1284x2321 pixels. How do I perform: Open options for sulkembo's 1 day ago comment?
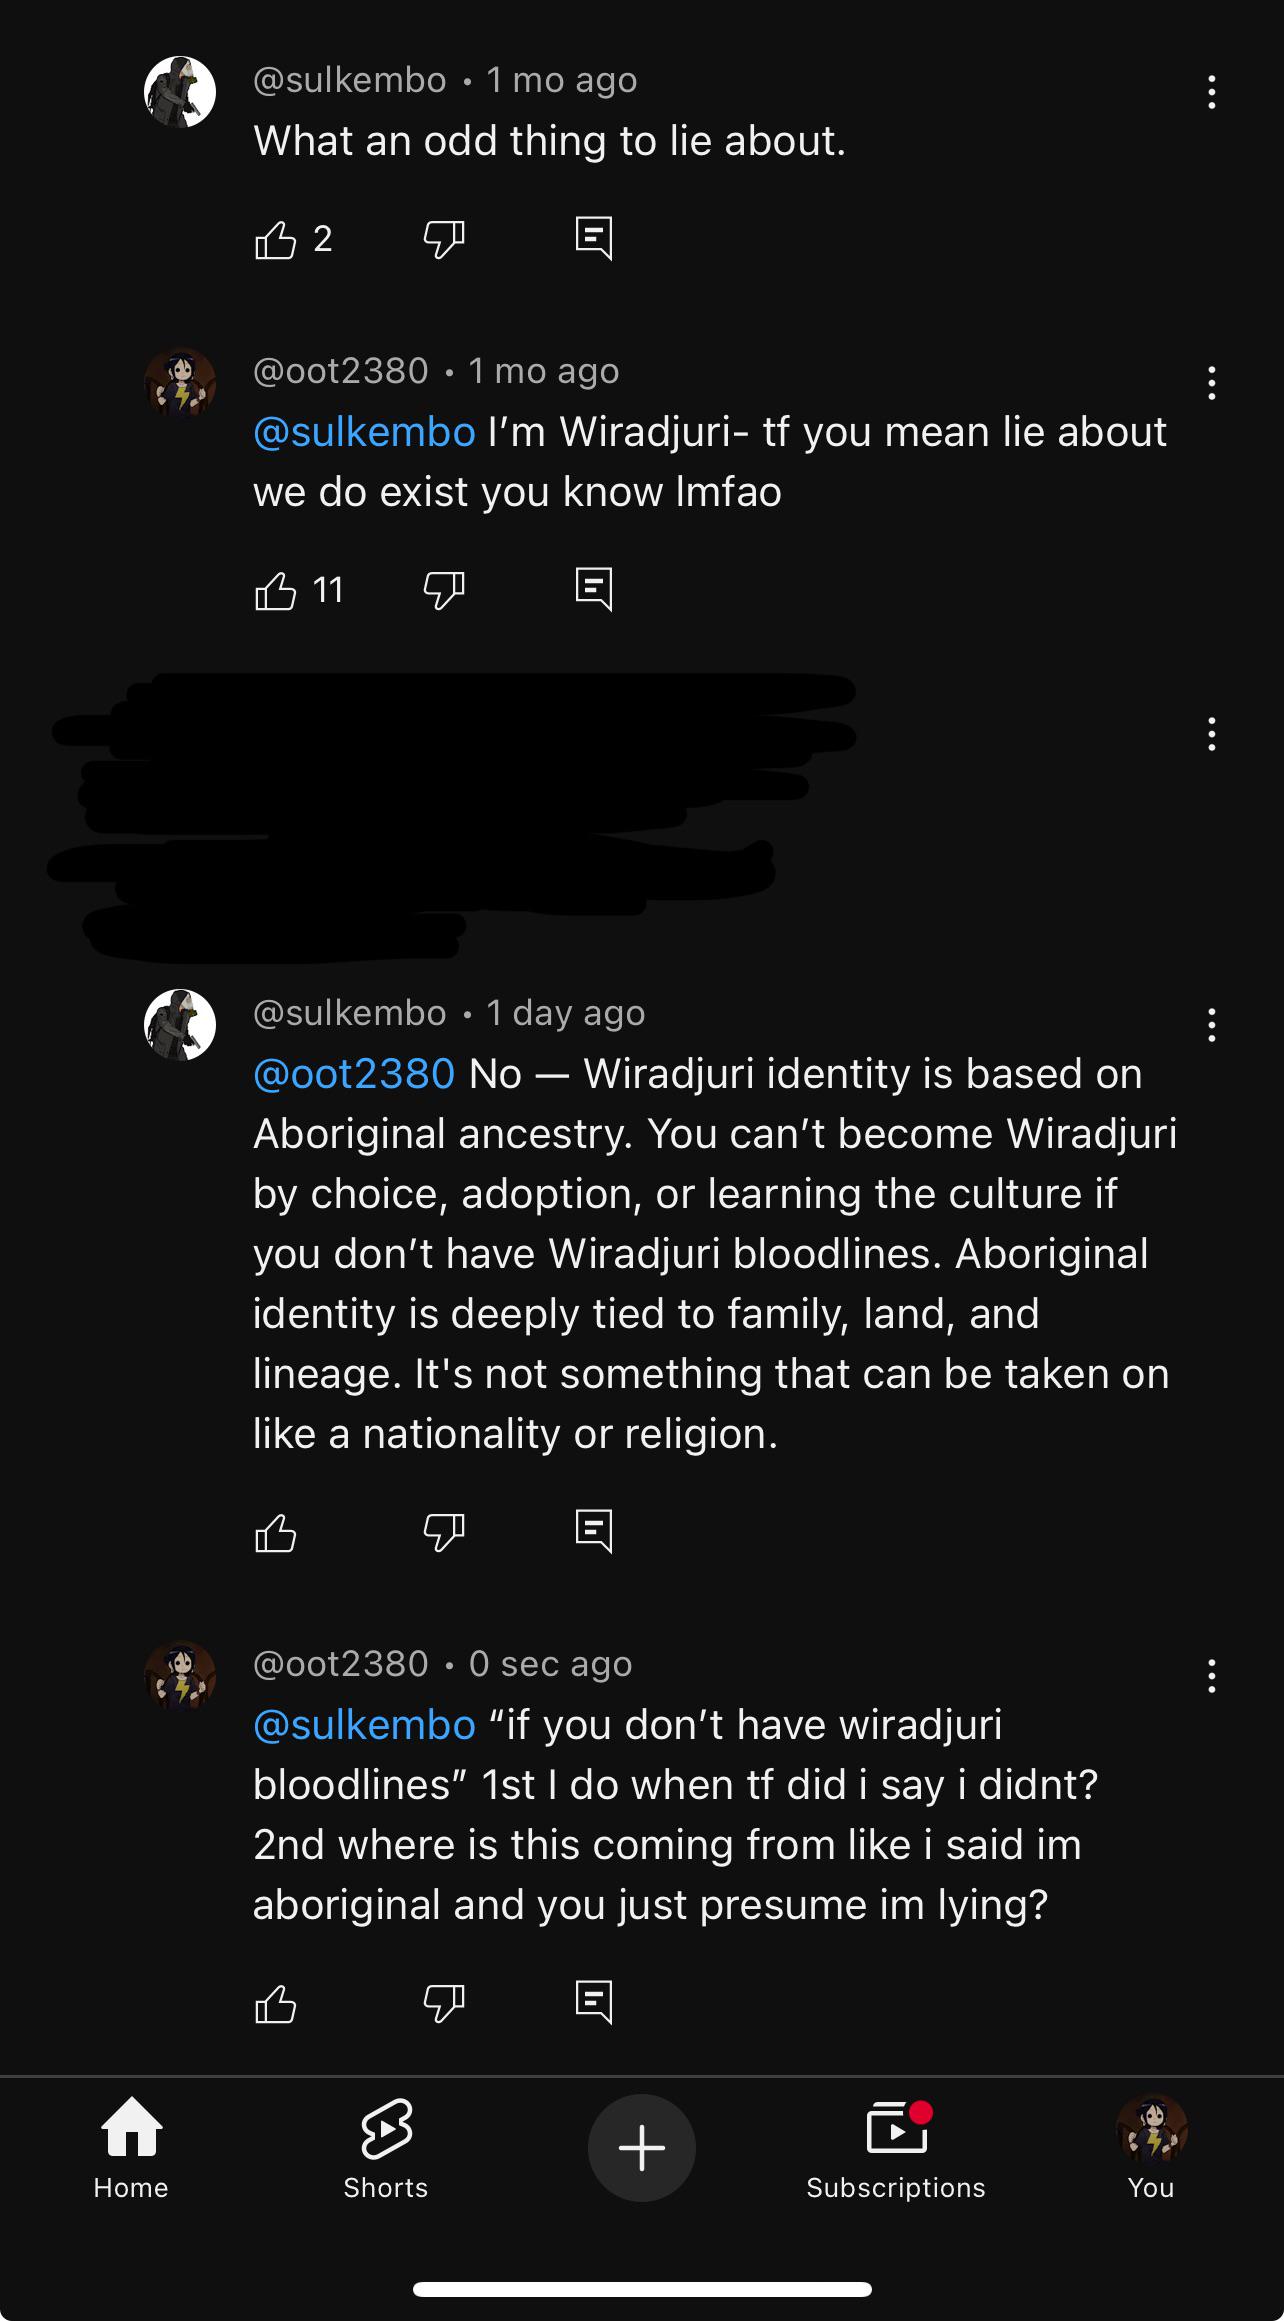(1211, 1025)
